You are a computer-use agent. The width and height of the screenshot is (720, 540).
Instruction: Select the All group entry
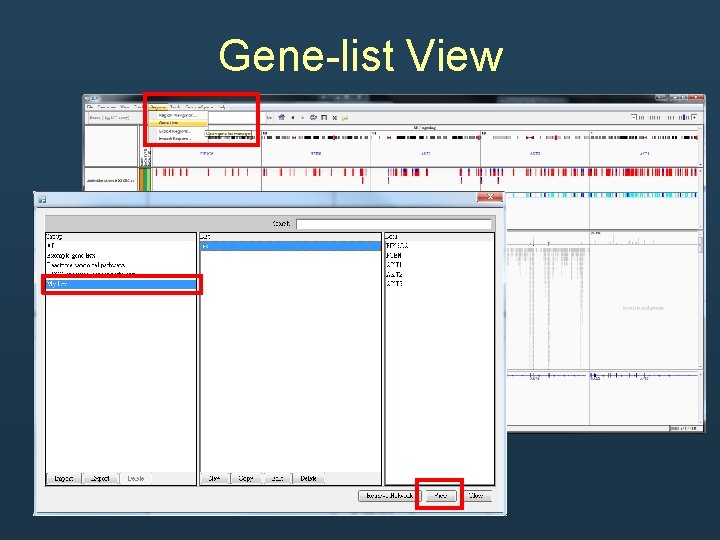(121, 246)
